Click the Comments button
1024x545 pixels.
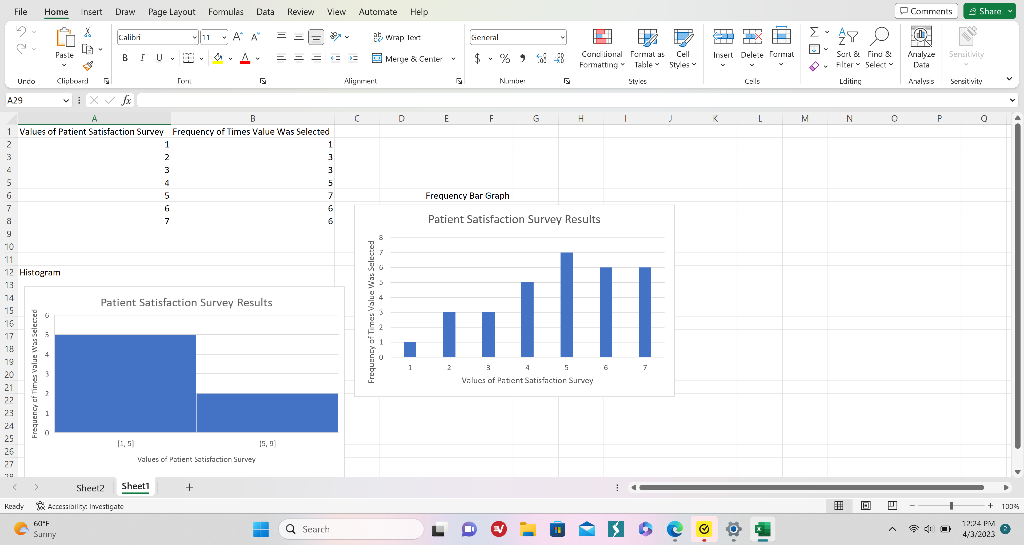[x=926, y=11]
